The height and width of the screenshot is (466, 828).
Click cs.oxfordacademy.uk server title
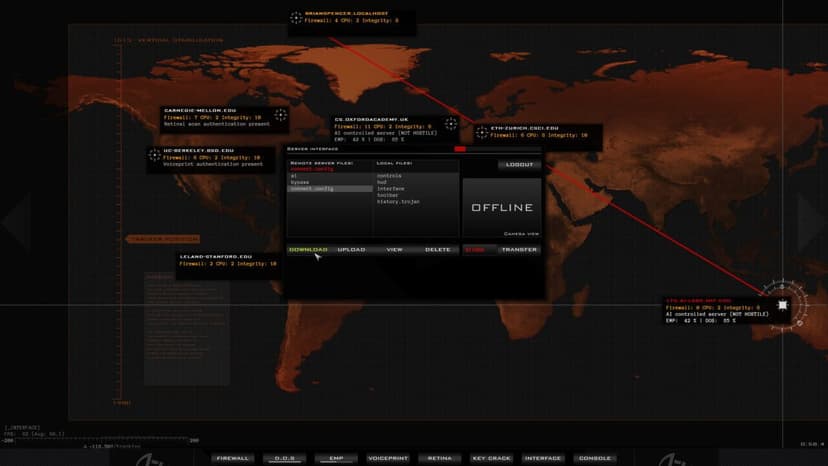371,119
